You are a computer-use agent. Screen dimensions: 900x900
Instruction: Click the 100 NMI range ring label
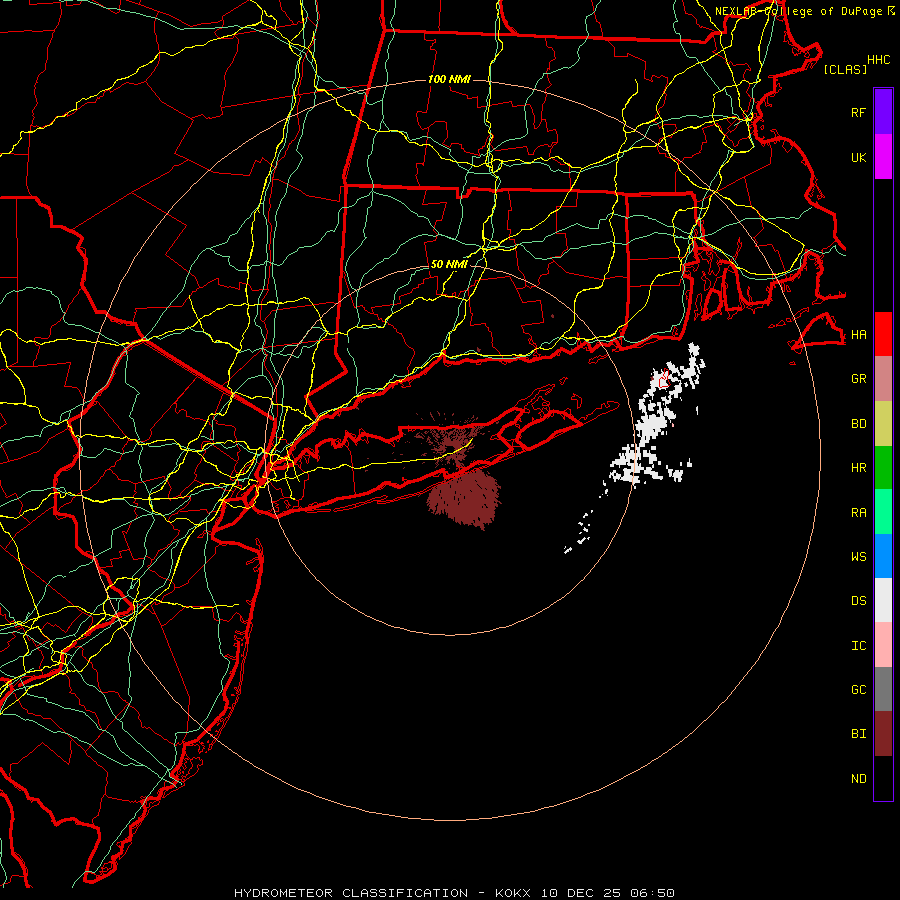[449, 79]
